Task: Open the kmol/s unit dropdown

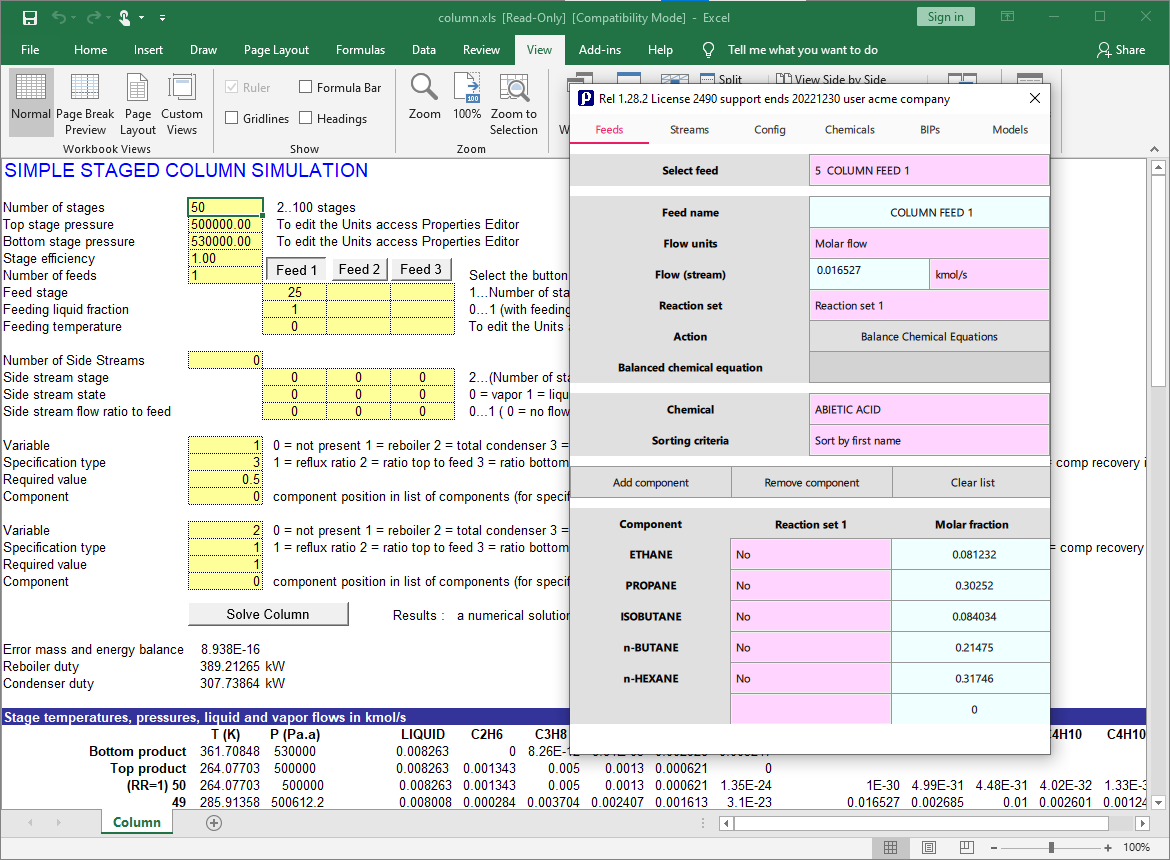Action: (989, 274)
